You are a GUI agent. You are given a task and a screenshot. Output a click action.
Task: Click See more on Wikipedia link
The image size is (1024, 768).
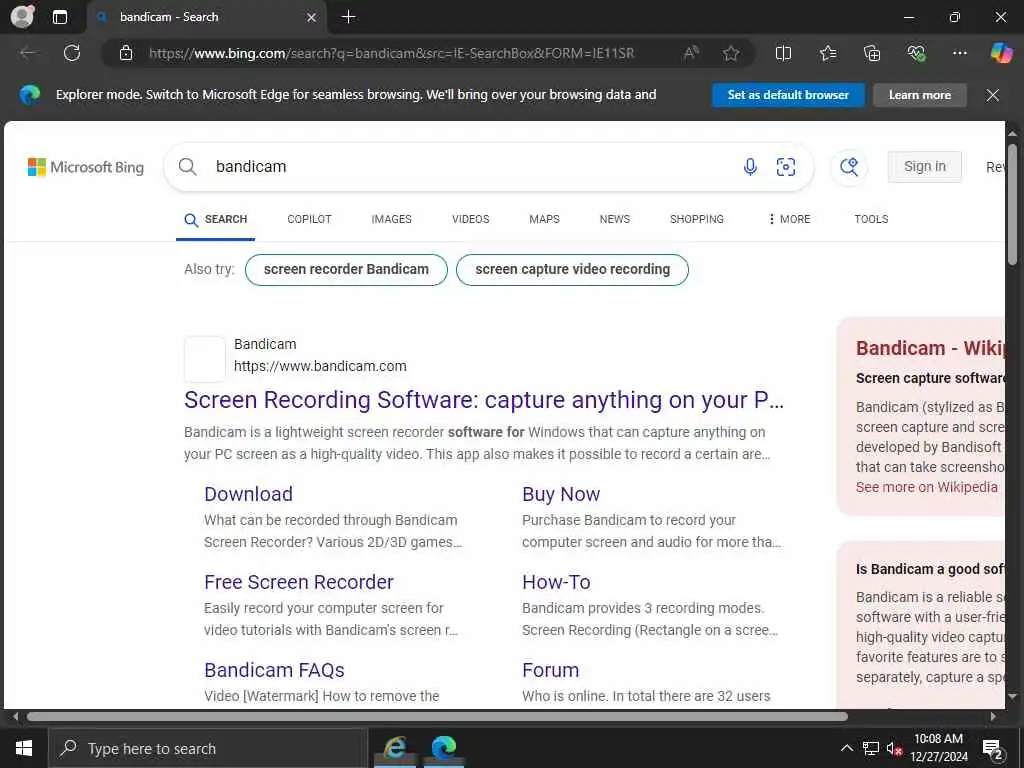(927, 487)
